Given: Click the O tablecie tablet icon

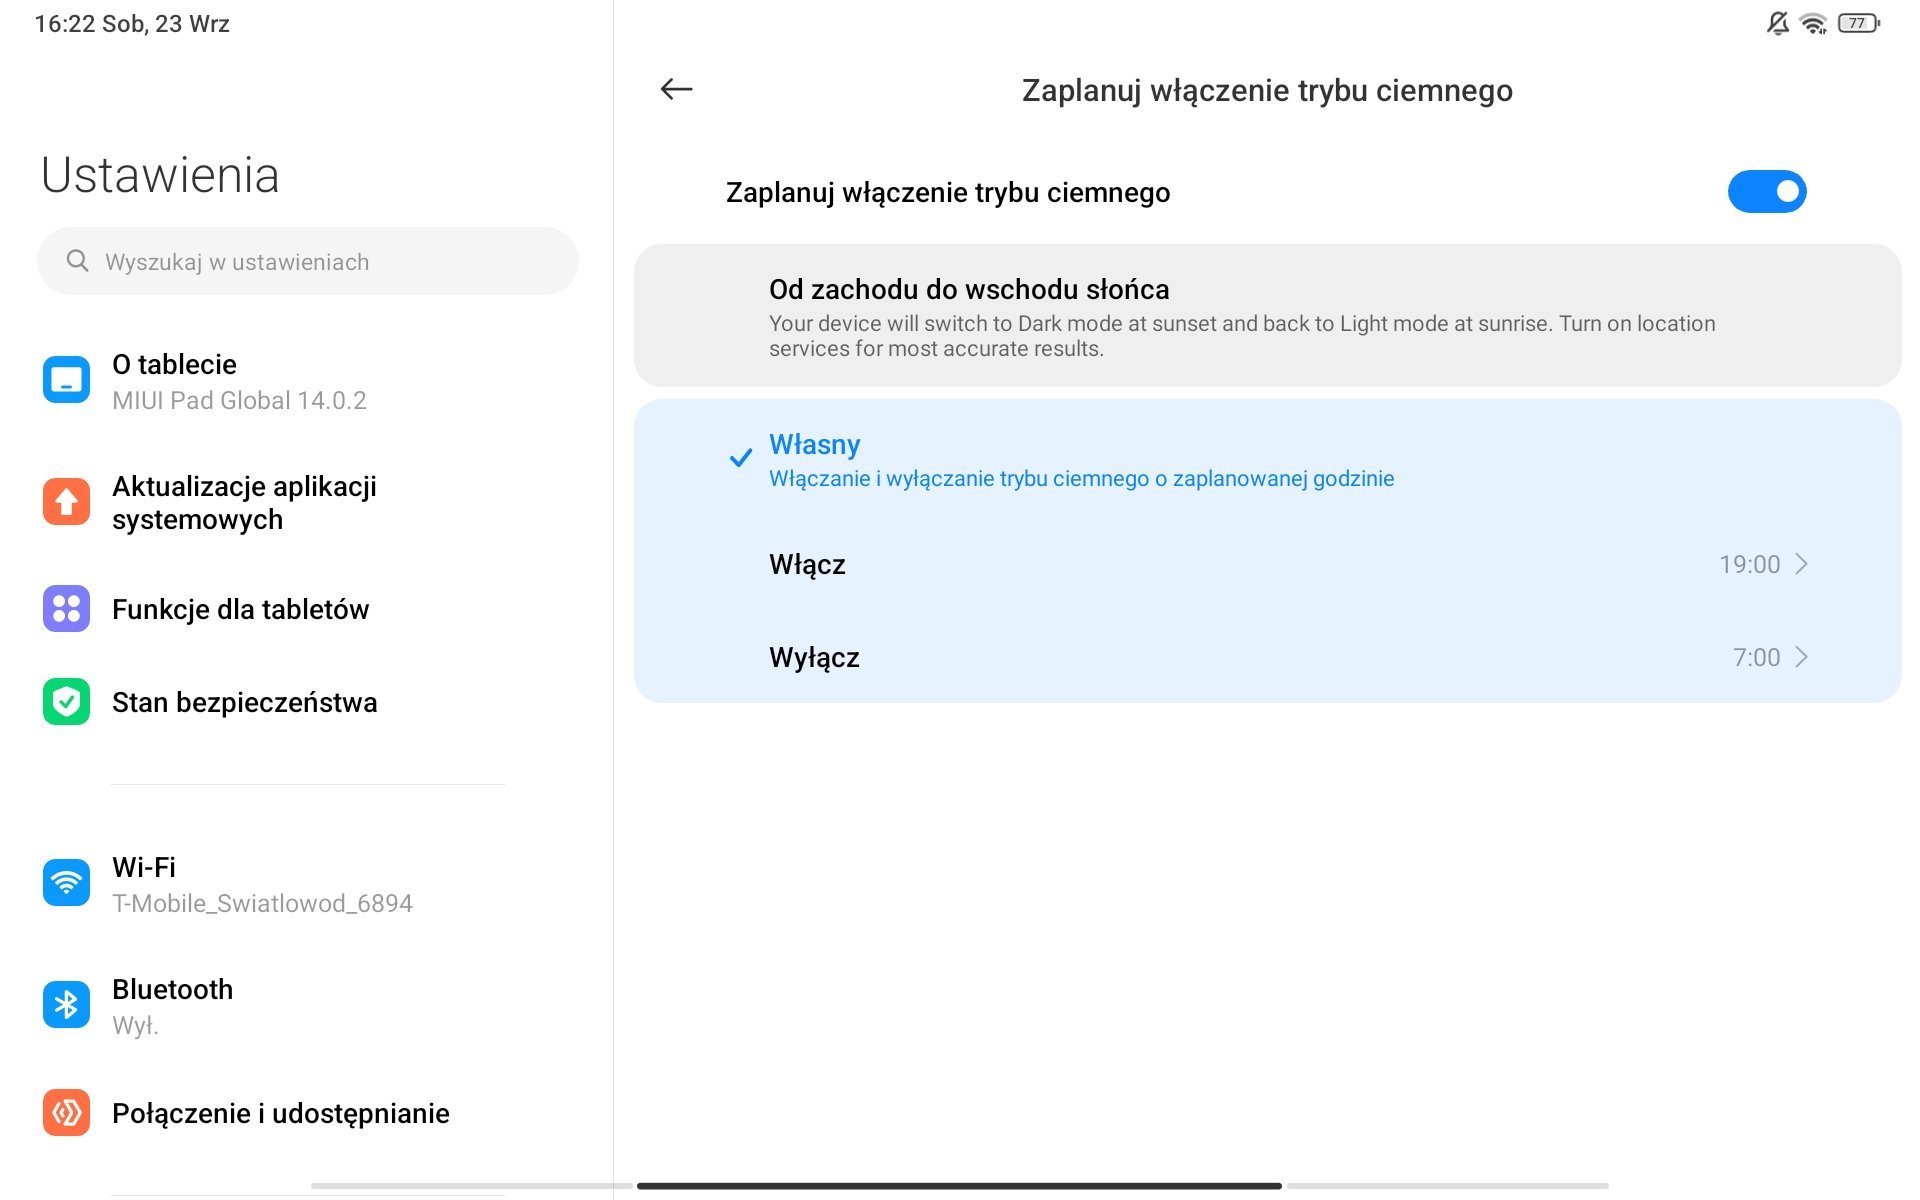Looking at the screenshot, I should click(x=66, y=380).
